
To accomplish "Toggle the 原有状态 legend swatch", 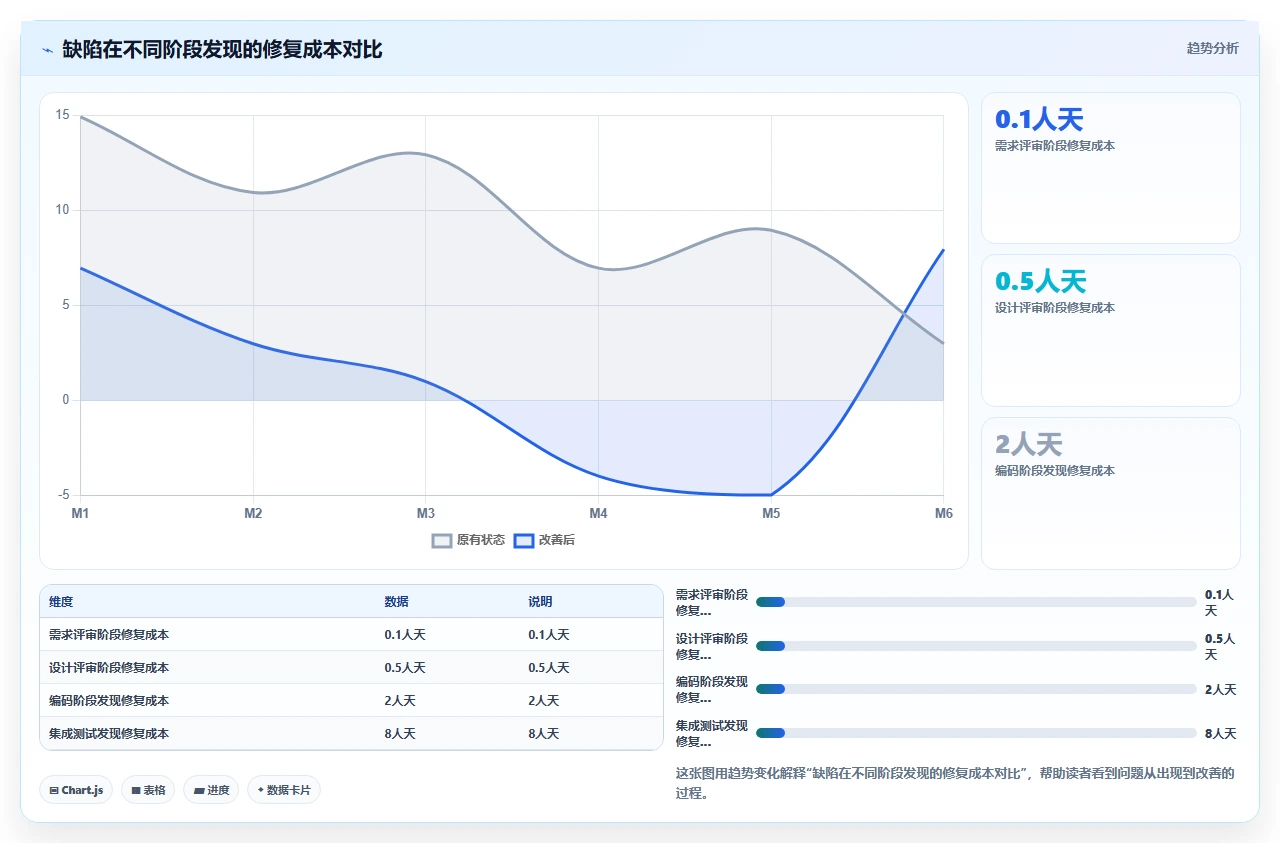I will click(x=442, y=540).
